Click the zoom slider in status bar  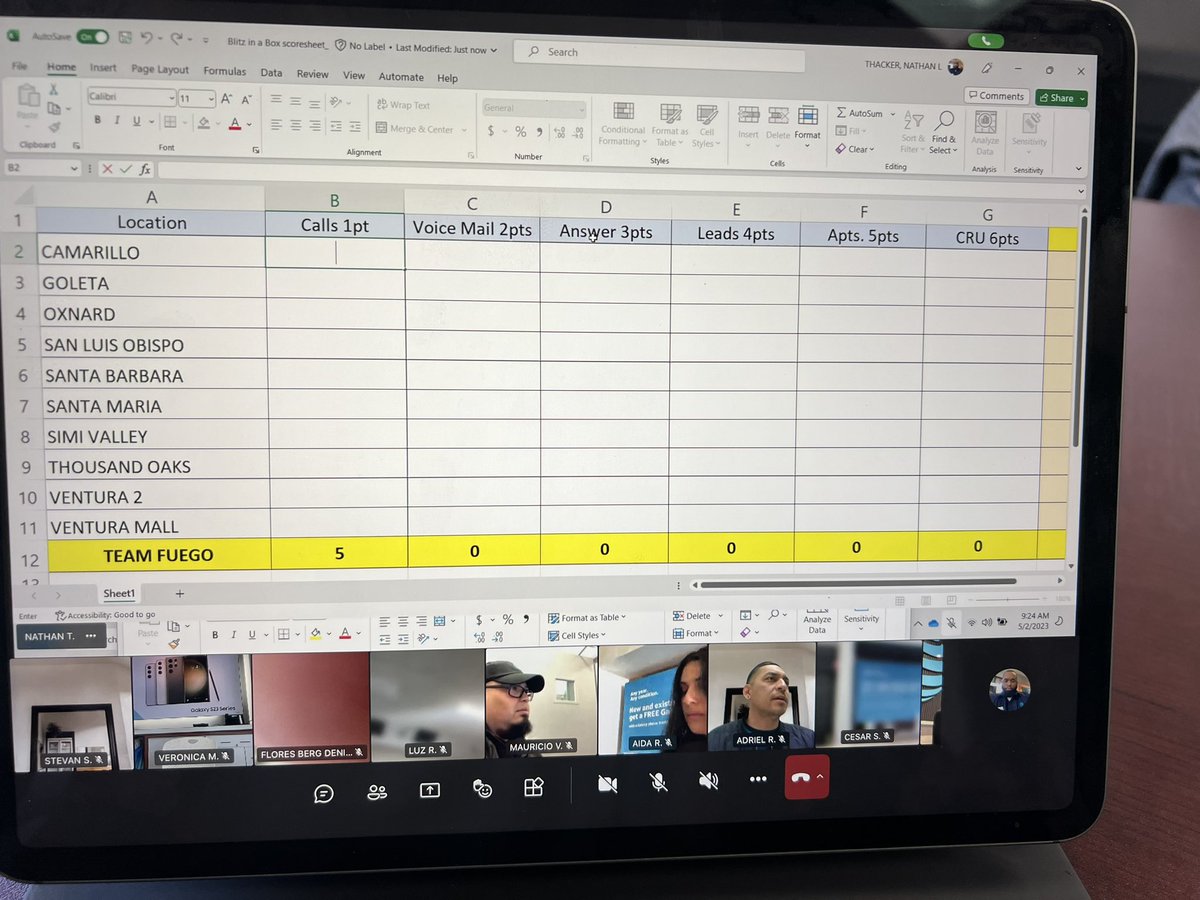tap(1010, 598)
